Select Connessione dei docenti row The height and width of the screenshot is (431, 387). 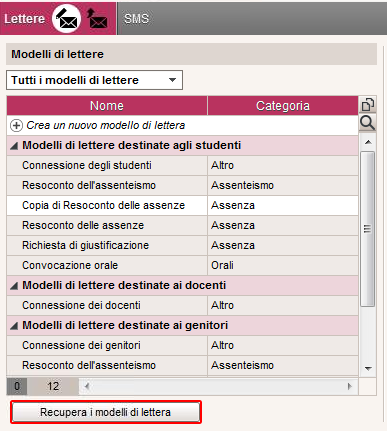[x=182, y=305]
